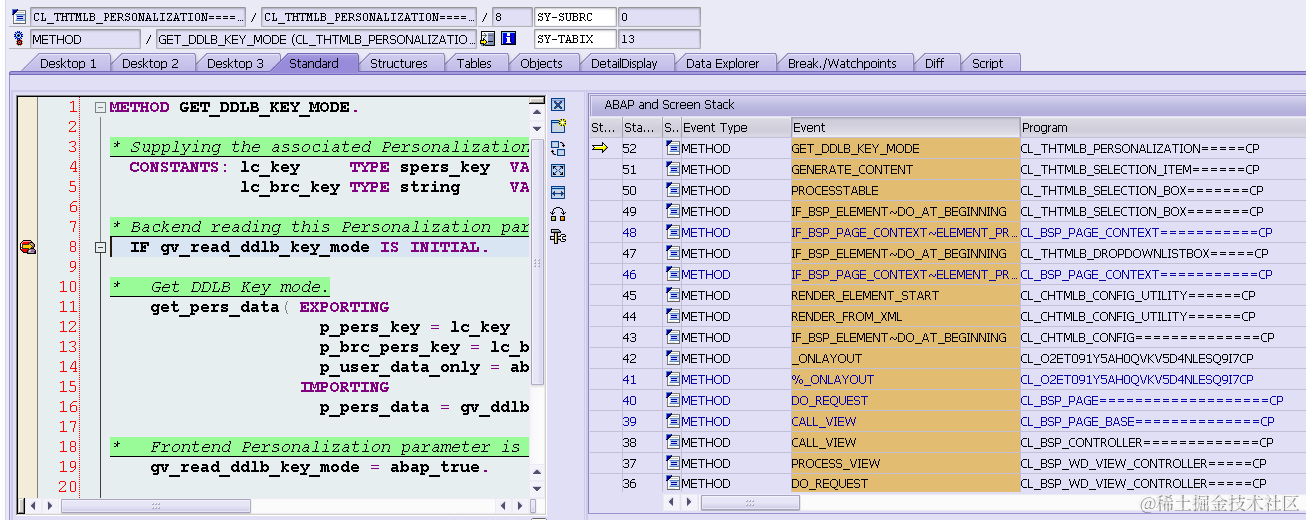
Task: Click the Stack Level column header
Action: (x=640, y=127)
